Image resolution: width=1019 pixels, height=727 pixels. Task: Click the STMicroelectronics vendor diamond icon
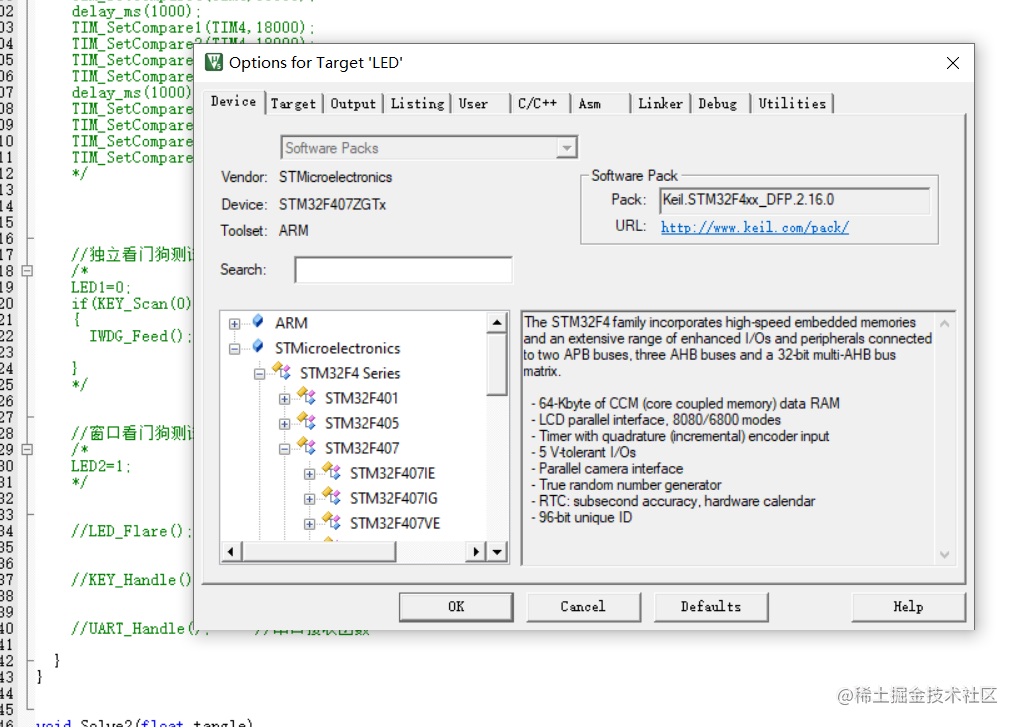coord(258,347)
